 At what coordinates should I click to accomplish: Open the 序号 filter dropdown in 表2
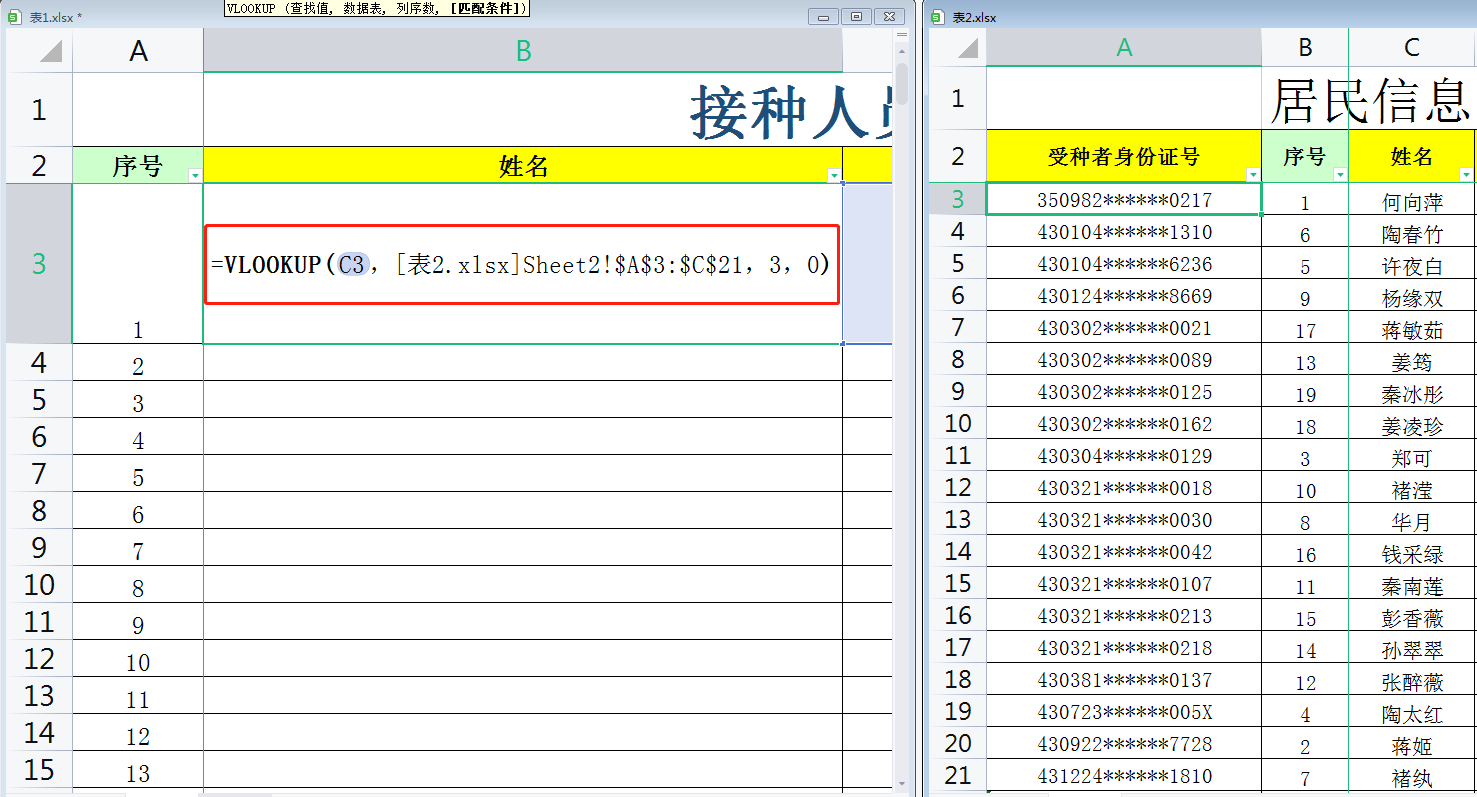point(1341,174)
